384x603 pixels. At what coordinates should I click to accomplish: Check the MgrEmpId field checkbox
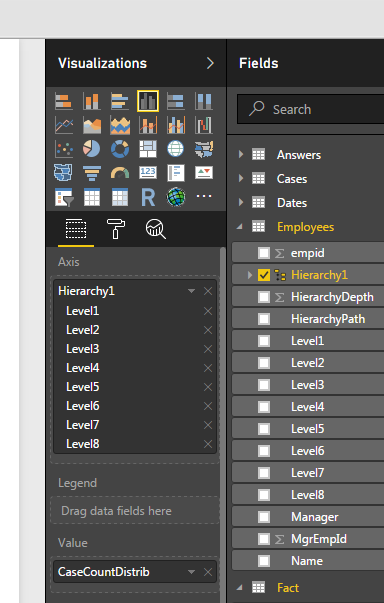(x=264, y=539)
